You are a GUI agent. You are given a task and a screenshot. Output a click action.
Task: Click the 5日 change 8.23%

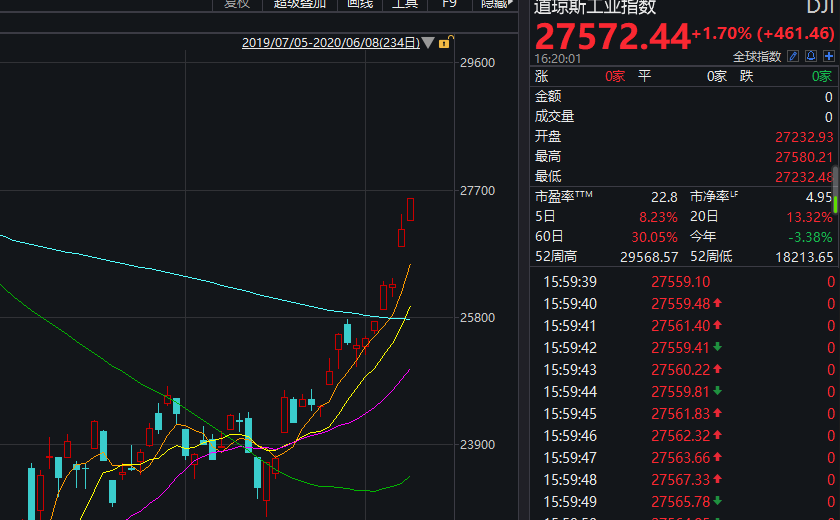658,217
